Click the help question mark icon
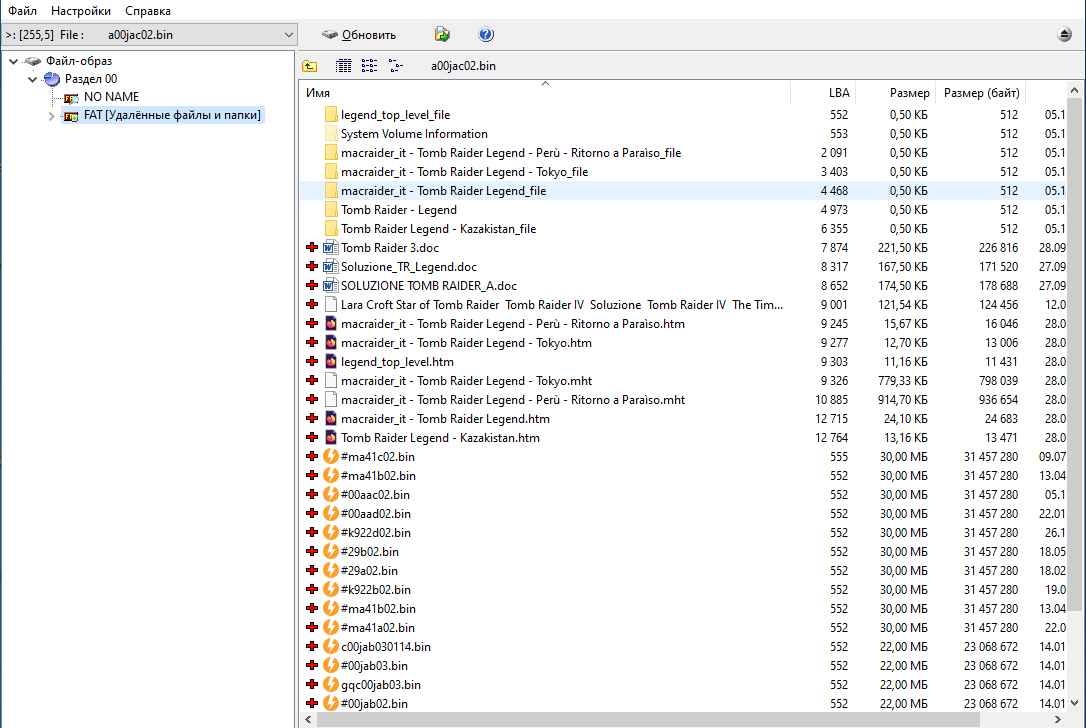Screen dimensions: 1086x728 pyautogui.click(x=486, y=35)
